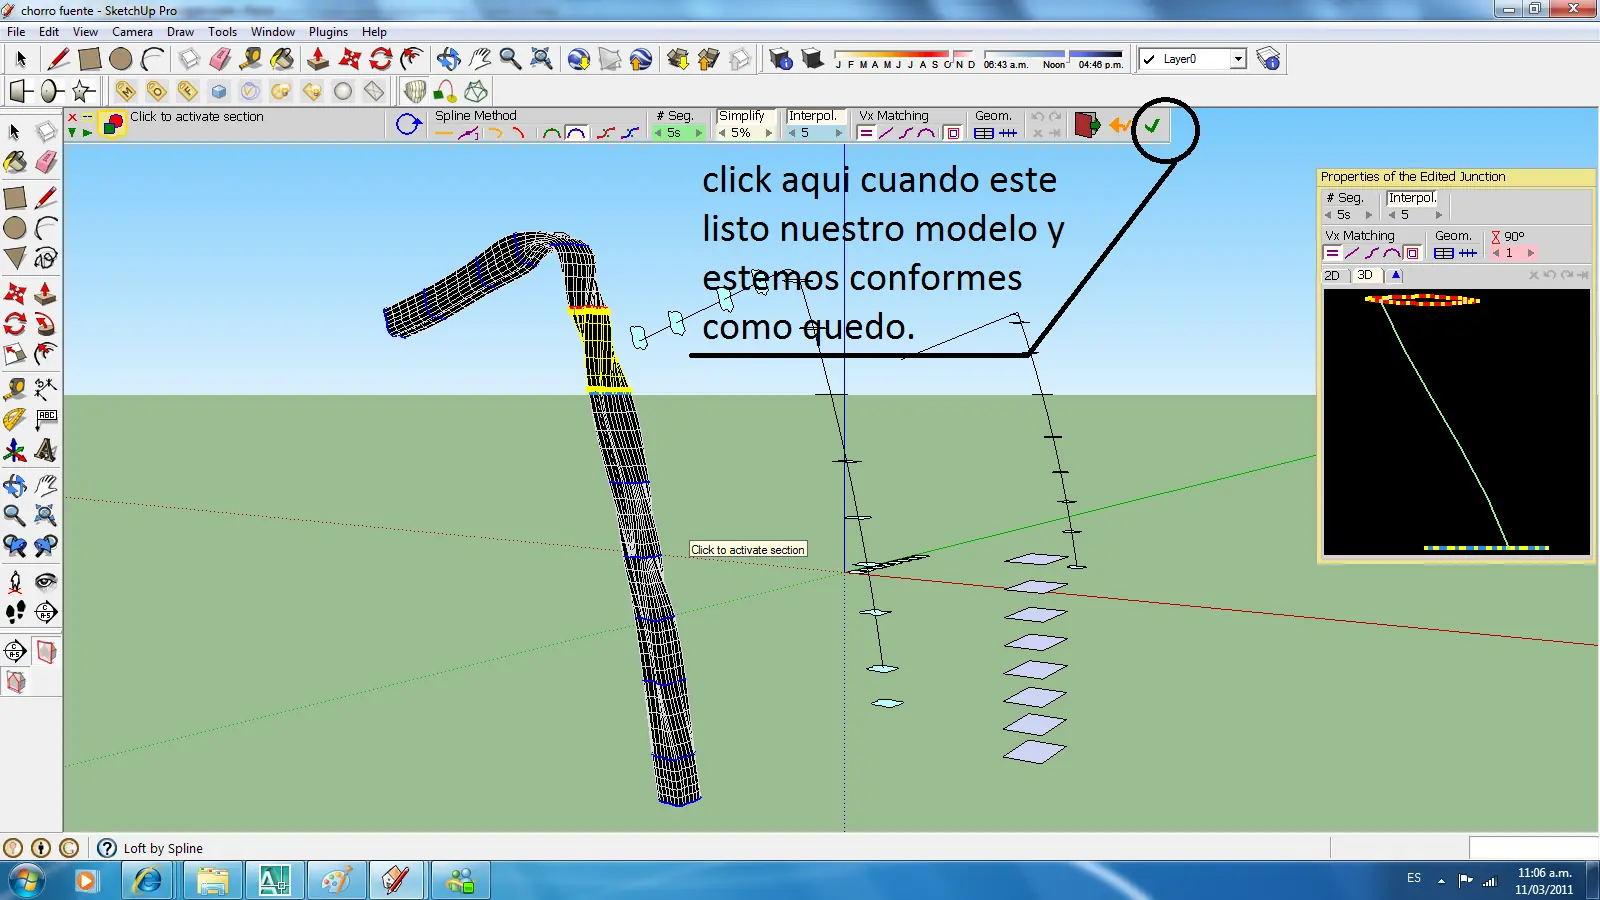Select the Pan hand tool in top toolbar
Viewport: 1600px width, 900px height.
click(479, 59)
